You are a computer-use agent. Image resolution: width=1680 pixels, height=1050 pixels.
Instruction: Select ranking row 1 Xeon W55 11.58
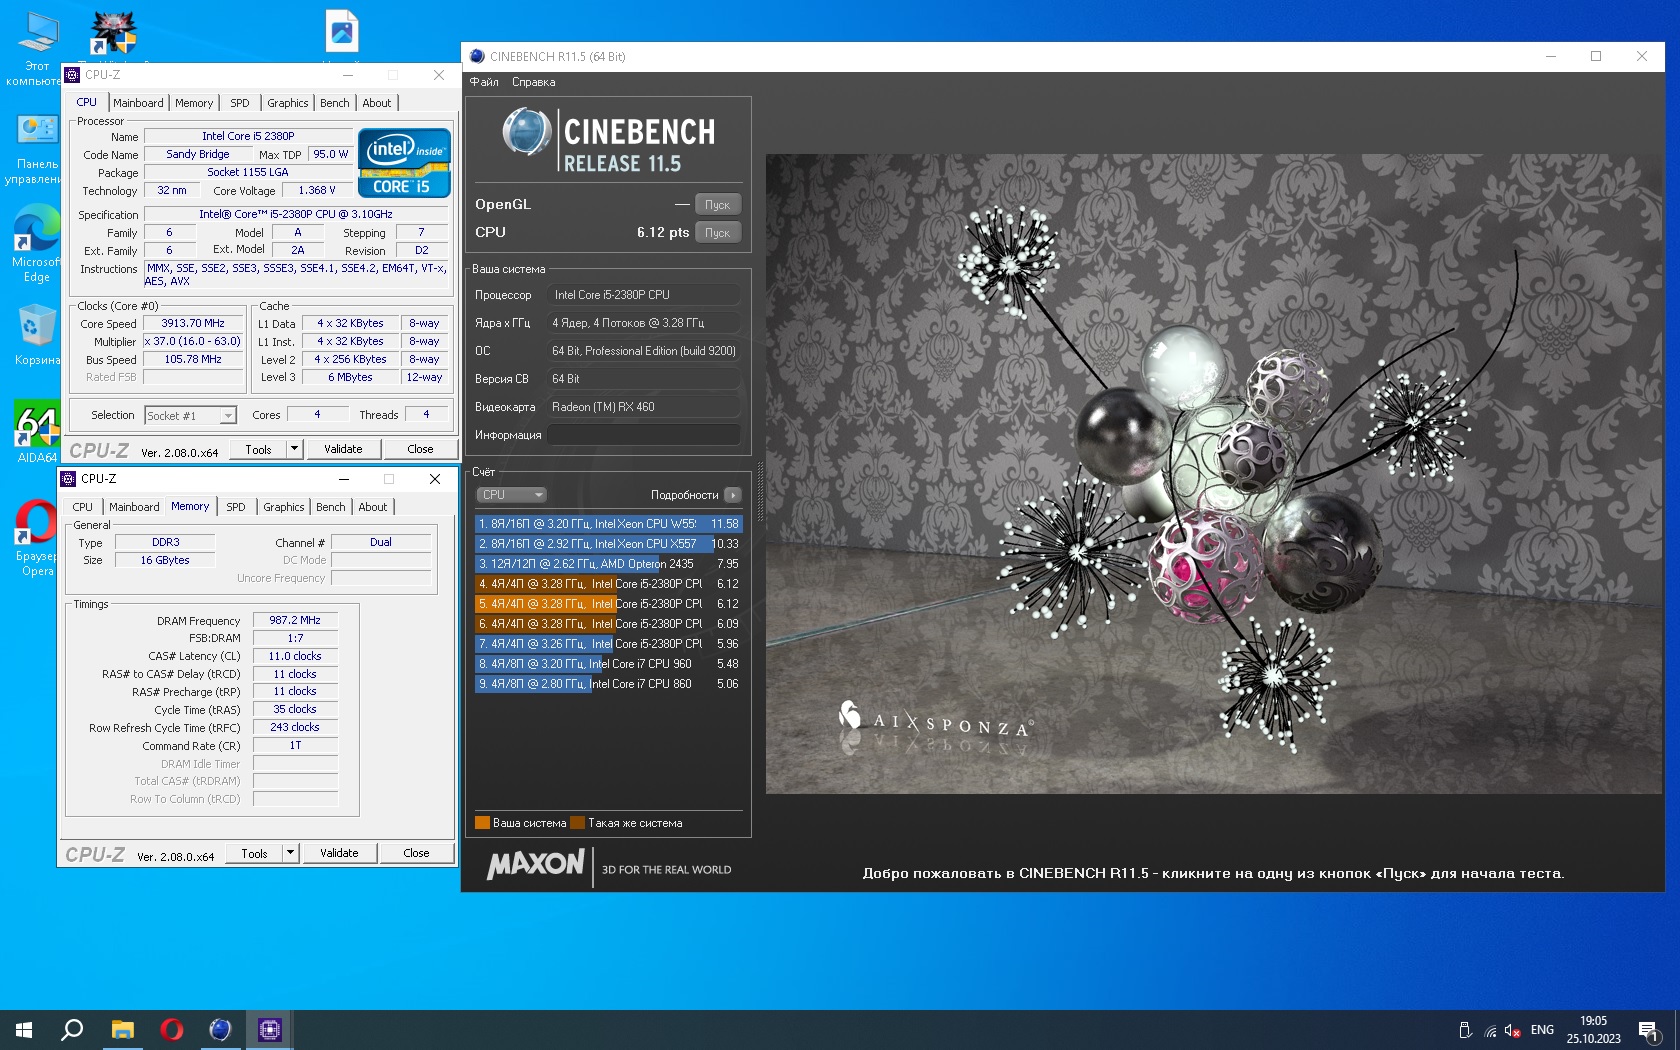608,524
